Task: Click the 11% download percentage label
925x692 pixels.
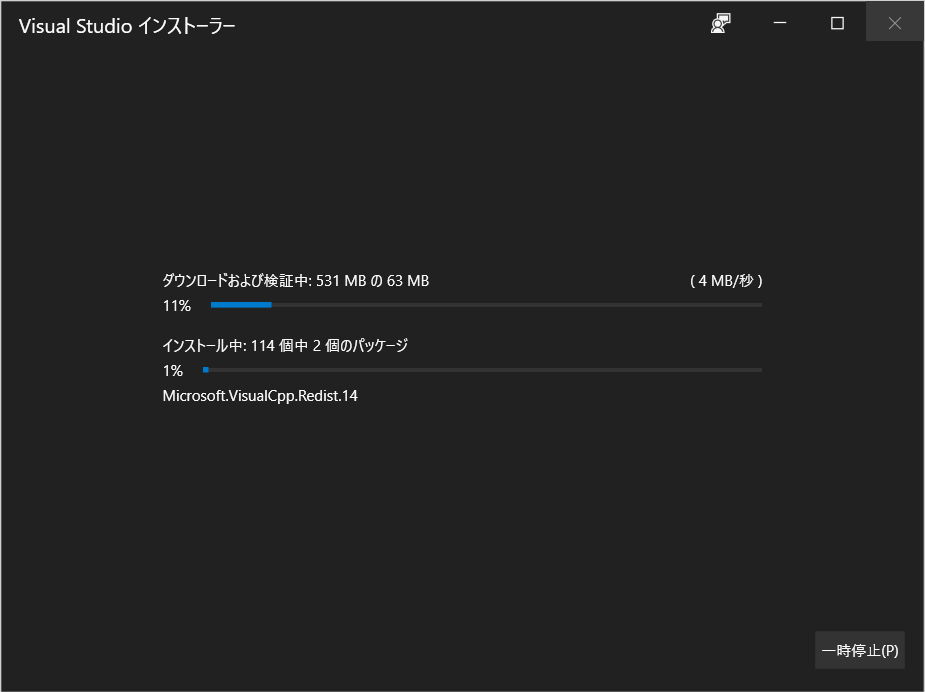Action: 177,306
